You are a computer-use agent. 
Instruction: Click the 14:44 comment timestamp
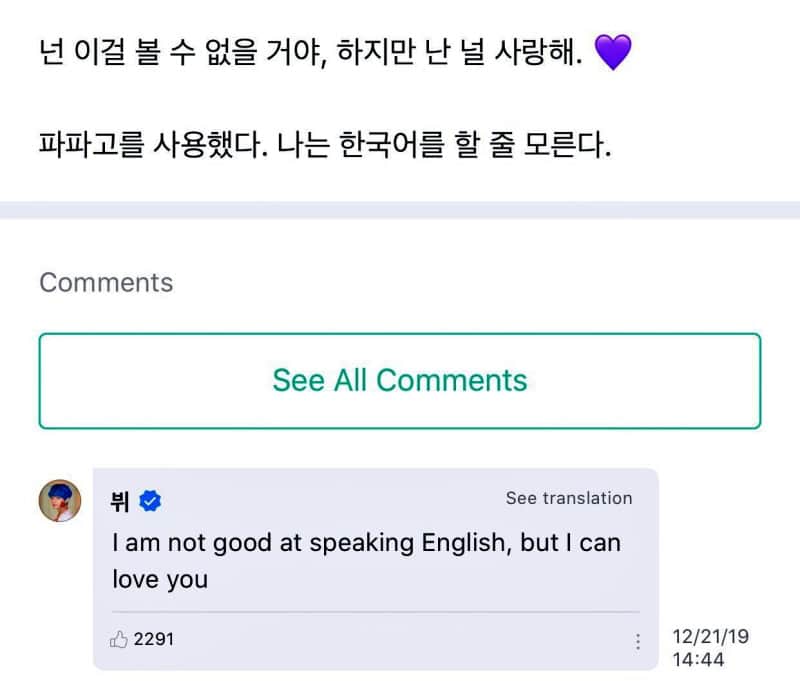pyautogui.click(x=699, y=660)
